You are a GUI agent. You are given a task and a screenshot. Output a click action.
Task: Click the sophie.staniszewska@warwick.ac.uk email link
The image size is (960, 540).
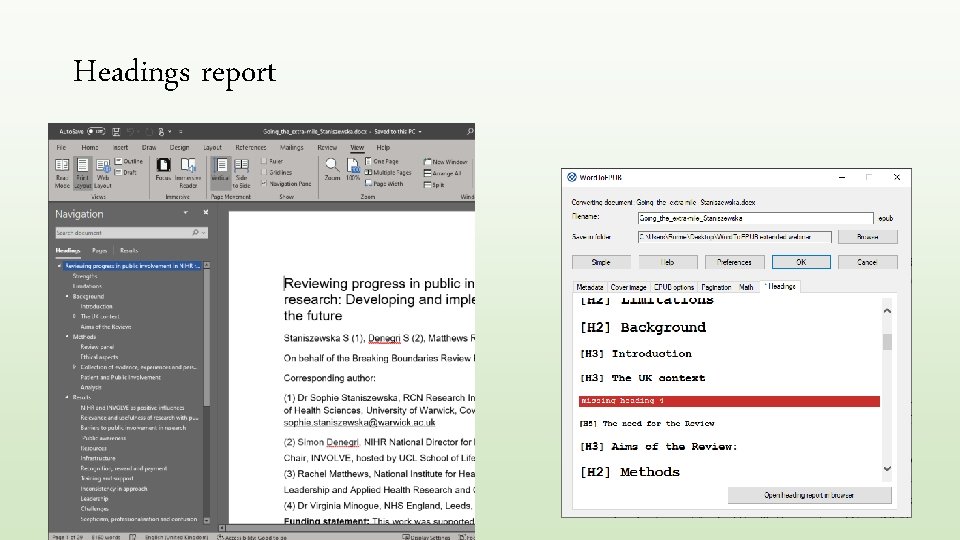(x=359, y=422)
